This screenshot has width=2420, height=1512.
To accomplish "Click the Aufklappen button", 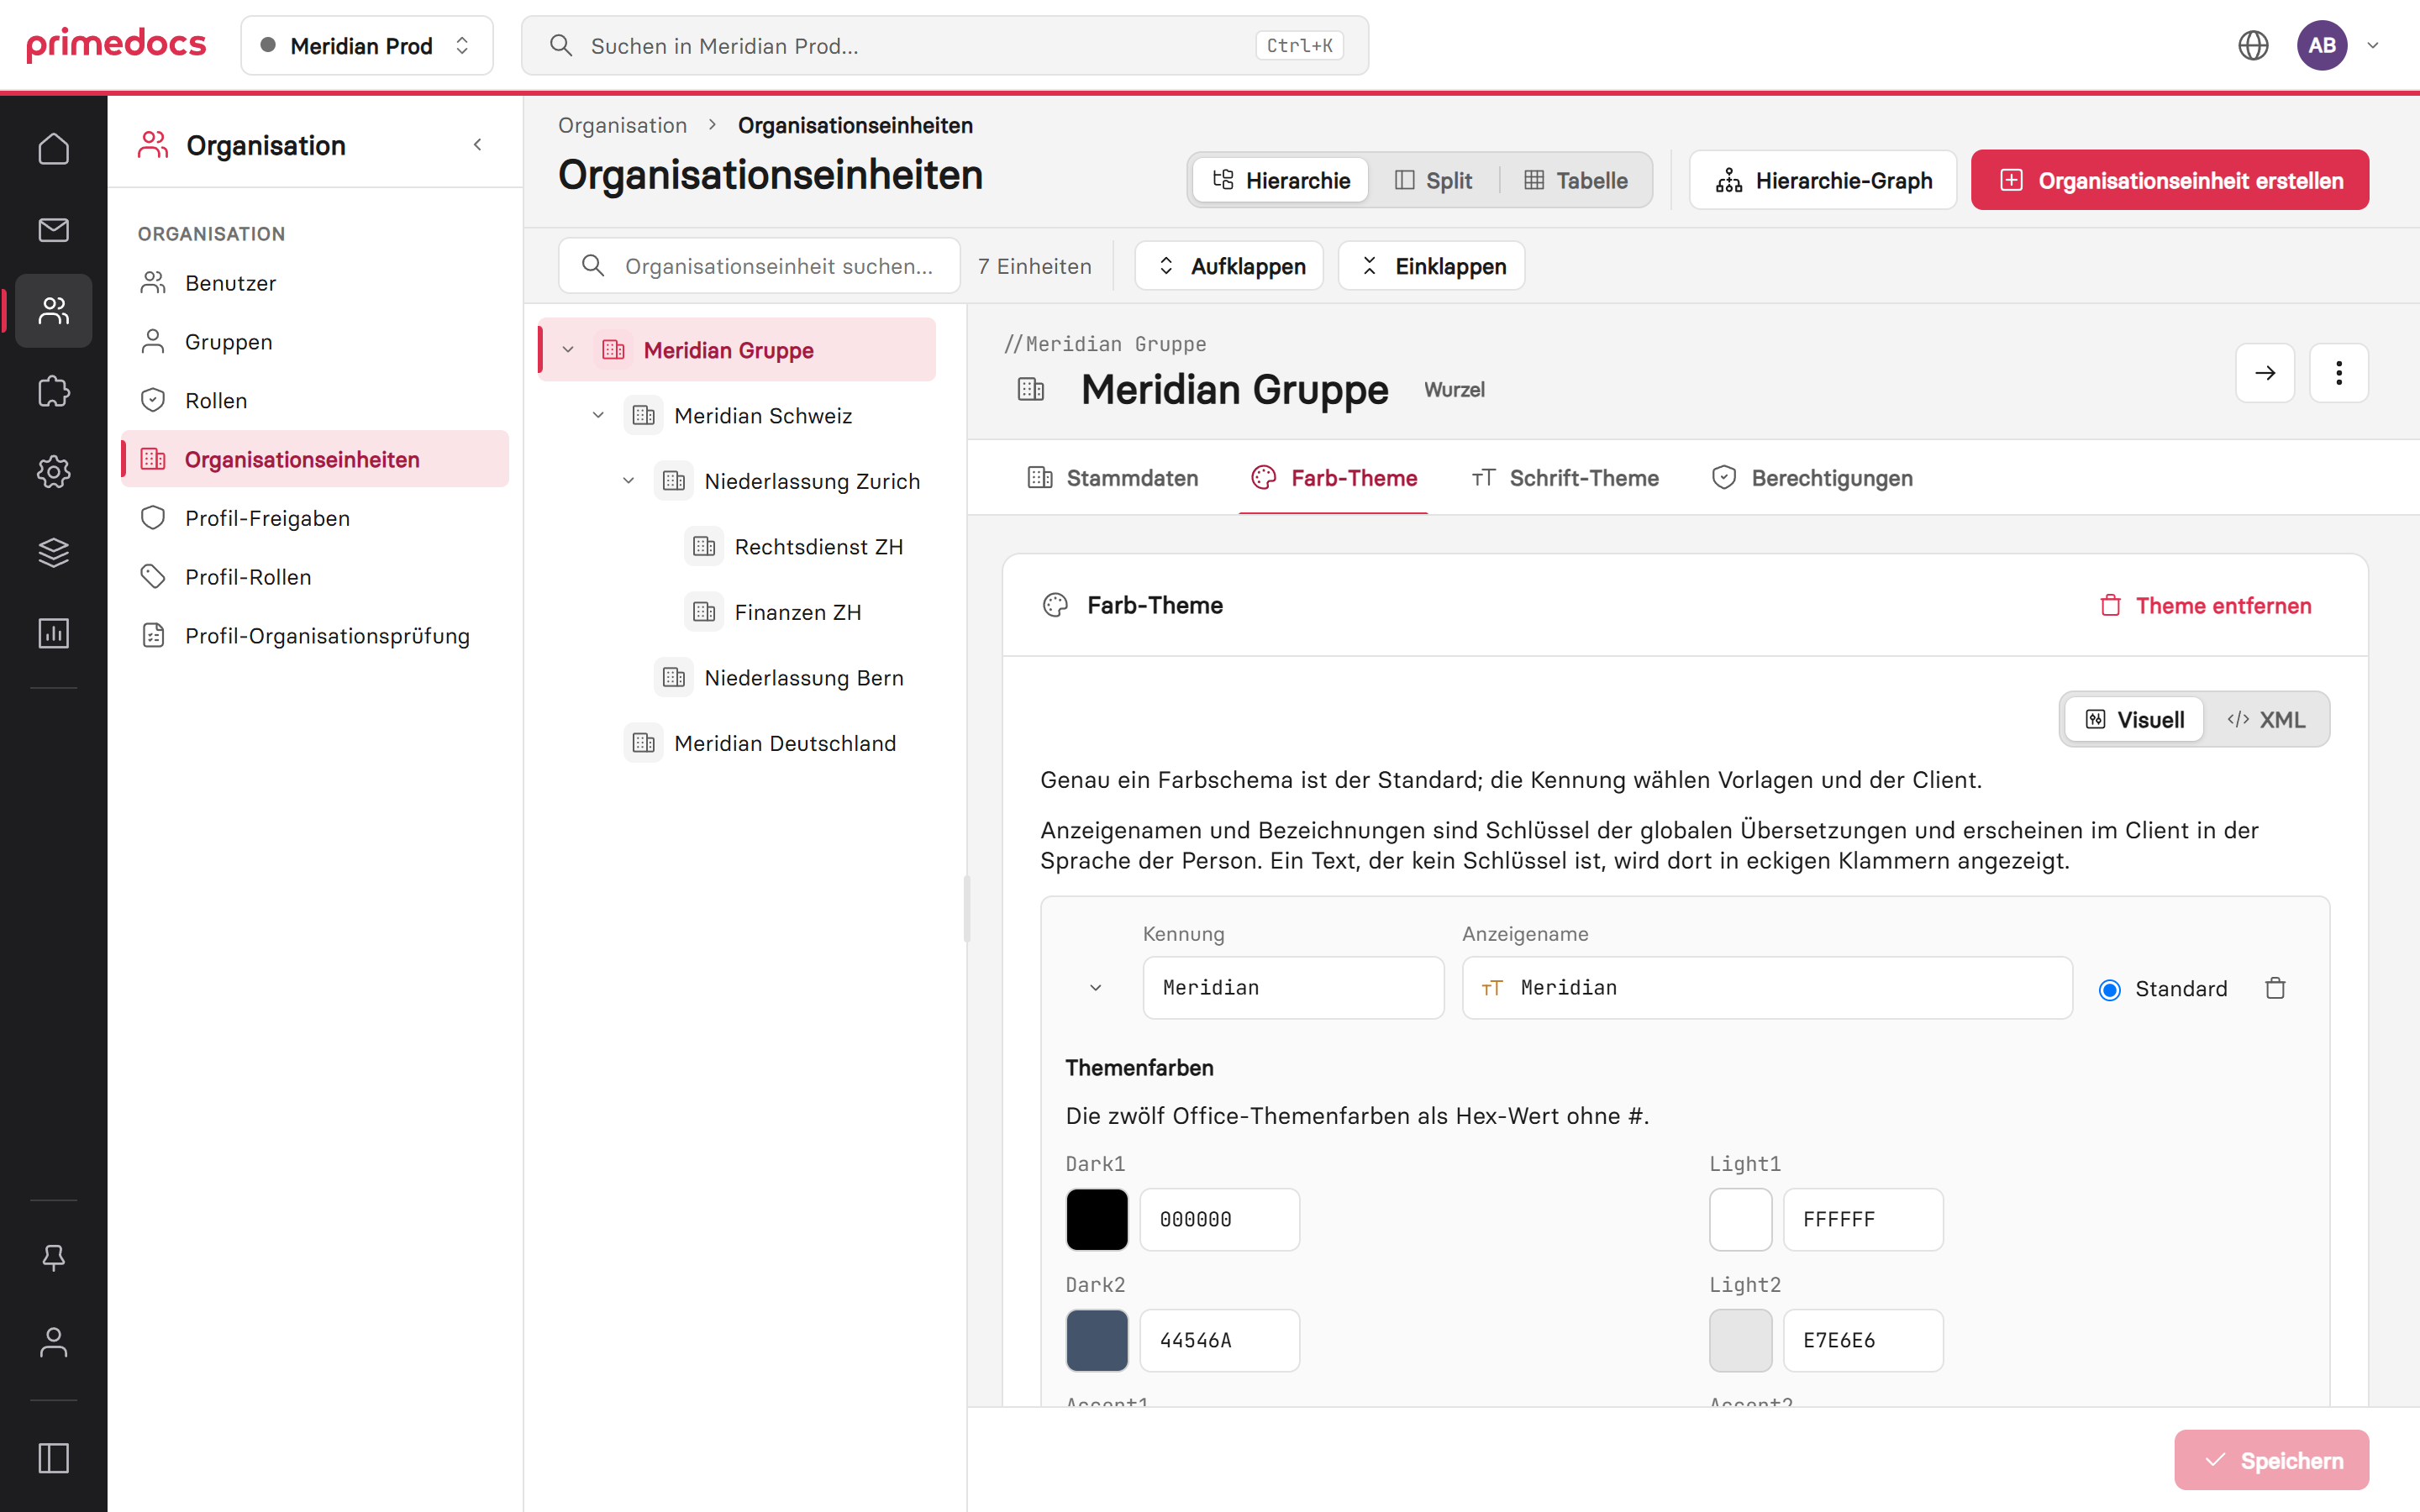I will (1229, 266).
